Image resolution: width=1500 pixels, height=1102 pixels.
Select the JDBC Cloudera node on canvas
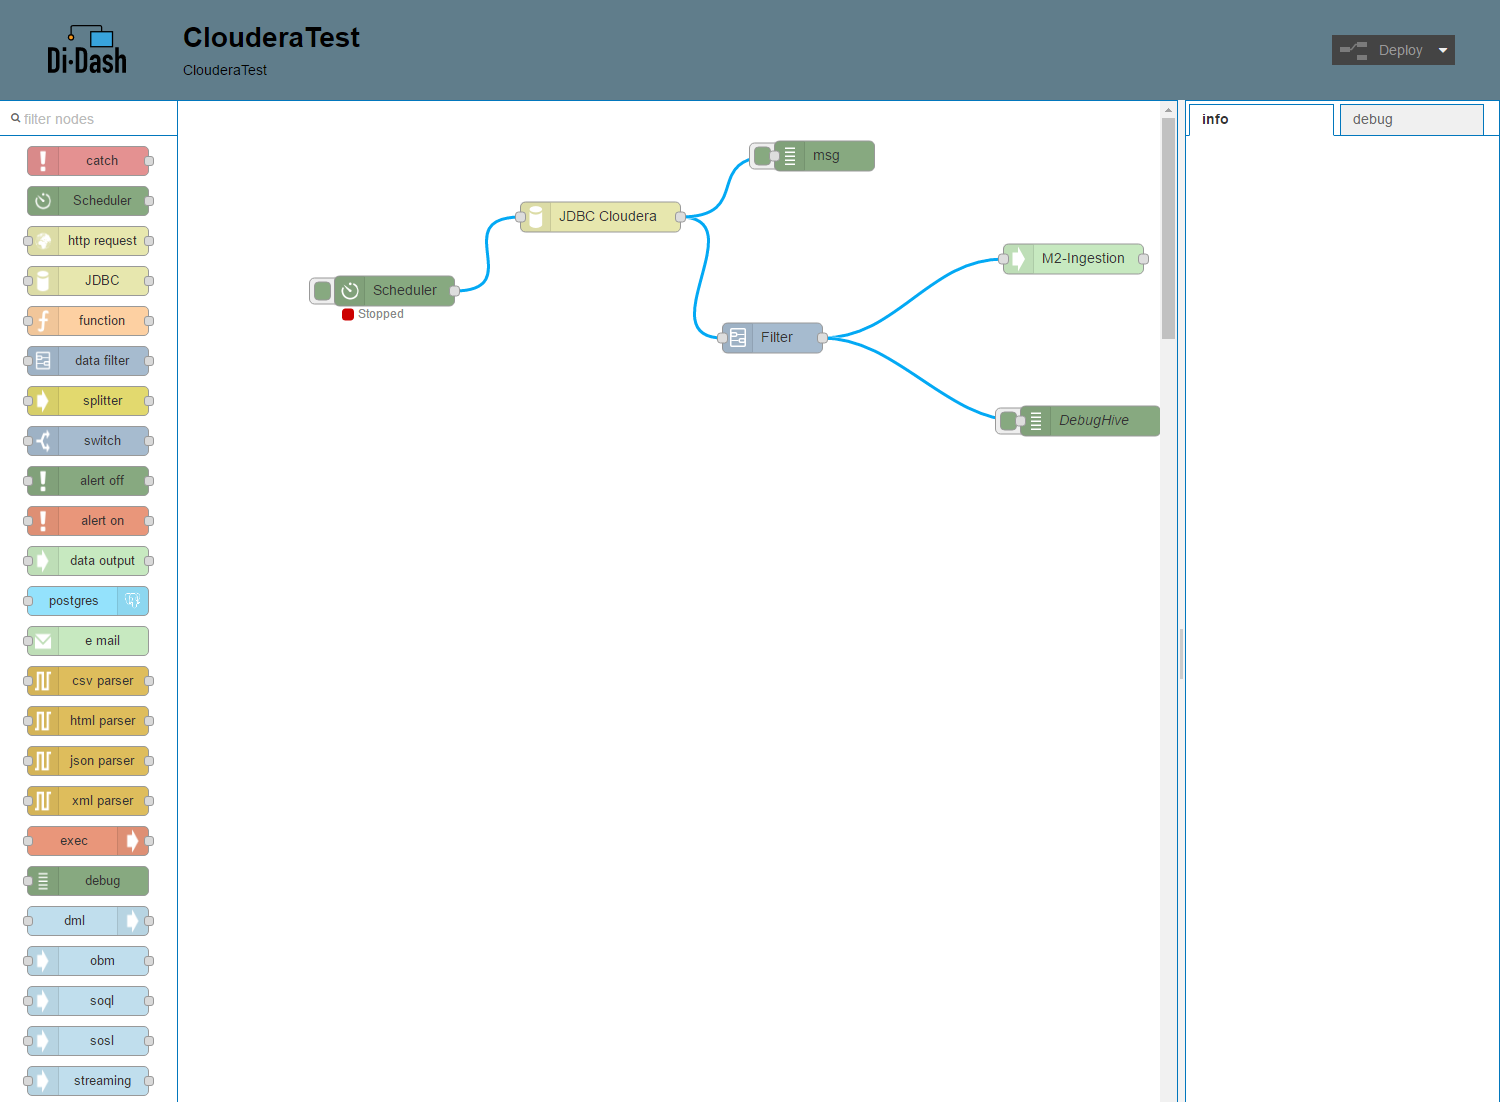(x=600, y=217)
